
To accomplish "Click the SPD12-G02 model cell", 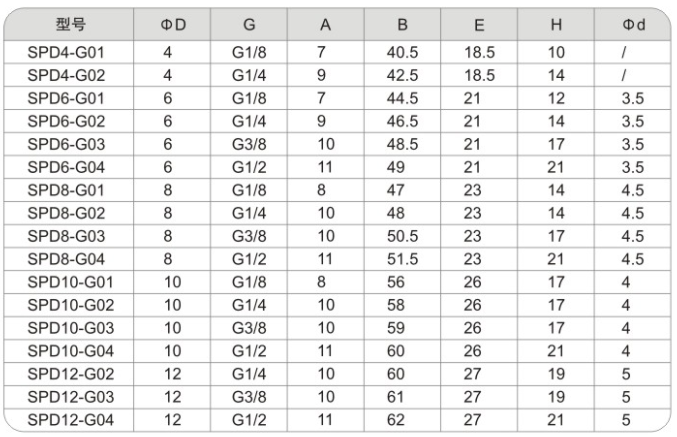I will [x=70, y=374].
